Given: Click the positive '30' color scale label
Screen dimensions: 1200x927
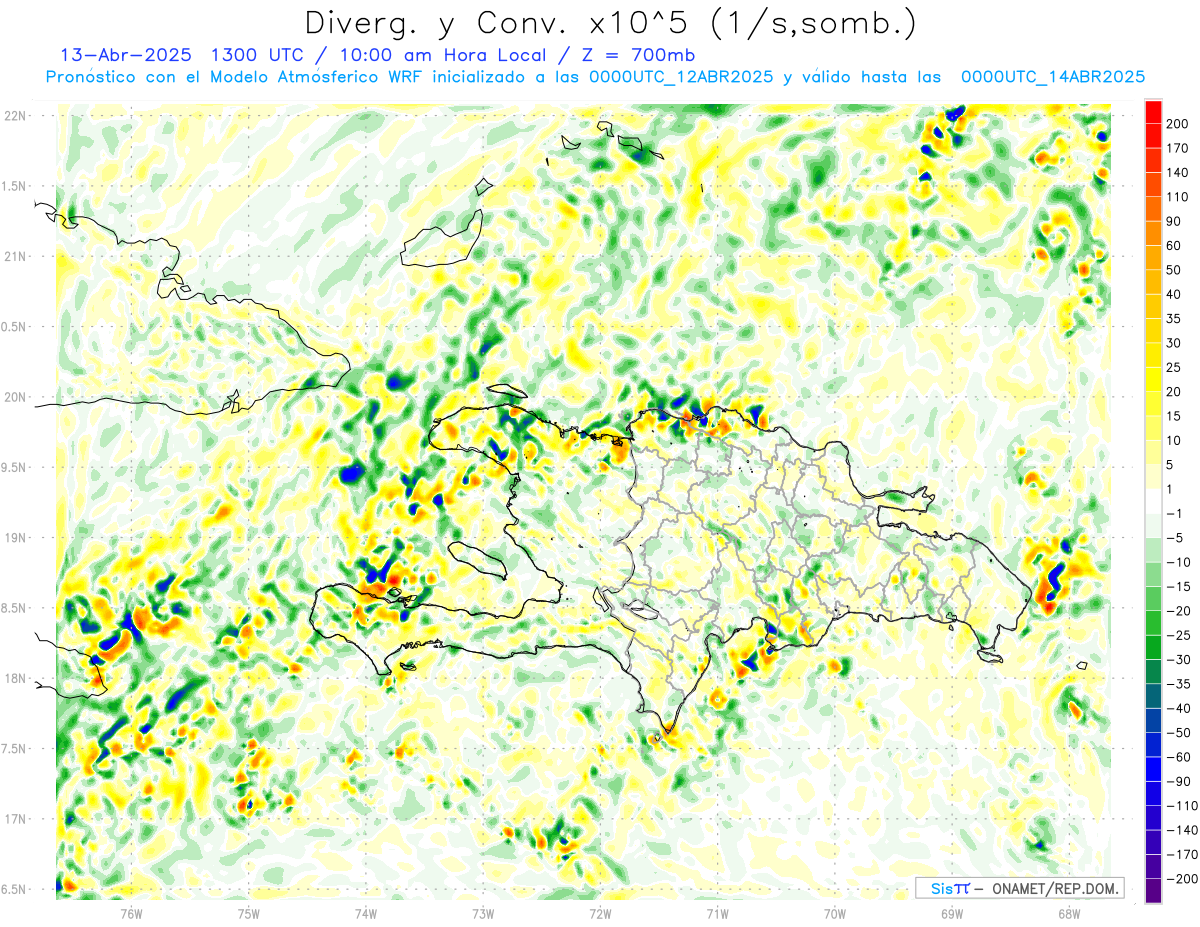Looking at the screenshot, I should [x=1175, y=343].
